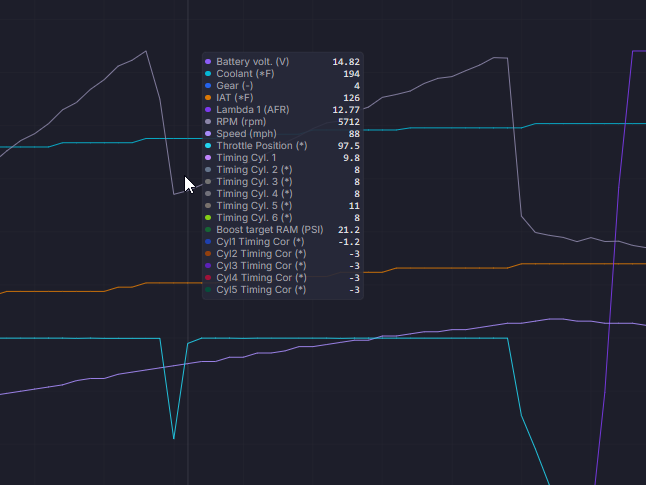Click the Speed (mph) label

click(x=246, y=134)
